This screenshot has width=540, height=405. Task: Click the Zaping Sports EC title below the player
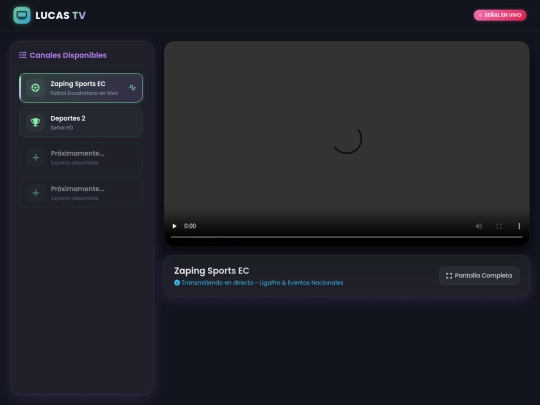click(211, 271)
